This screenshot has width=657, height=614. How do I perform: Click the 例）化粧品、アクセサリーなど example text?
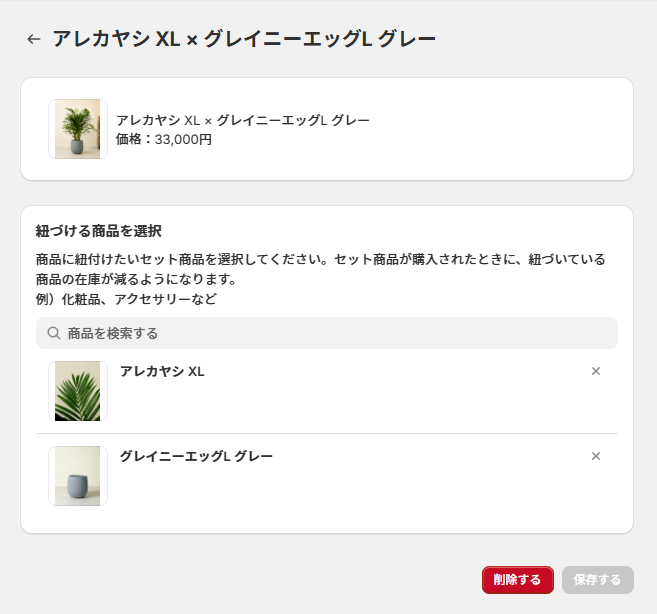[126, 298]
